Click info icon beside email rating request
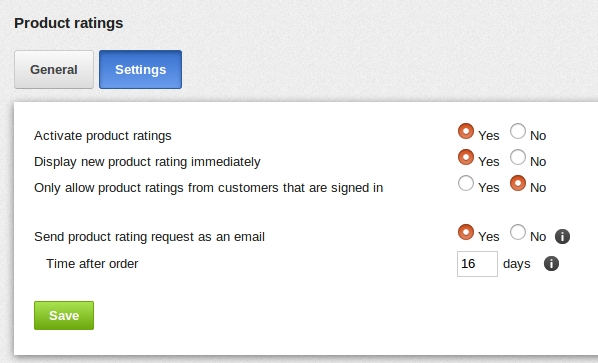 click(x=562, y=236)
